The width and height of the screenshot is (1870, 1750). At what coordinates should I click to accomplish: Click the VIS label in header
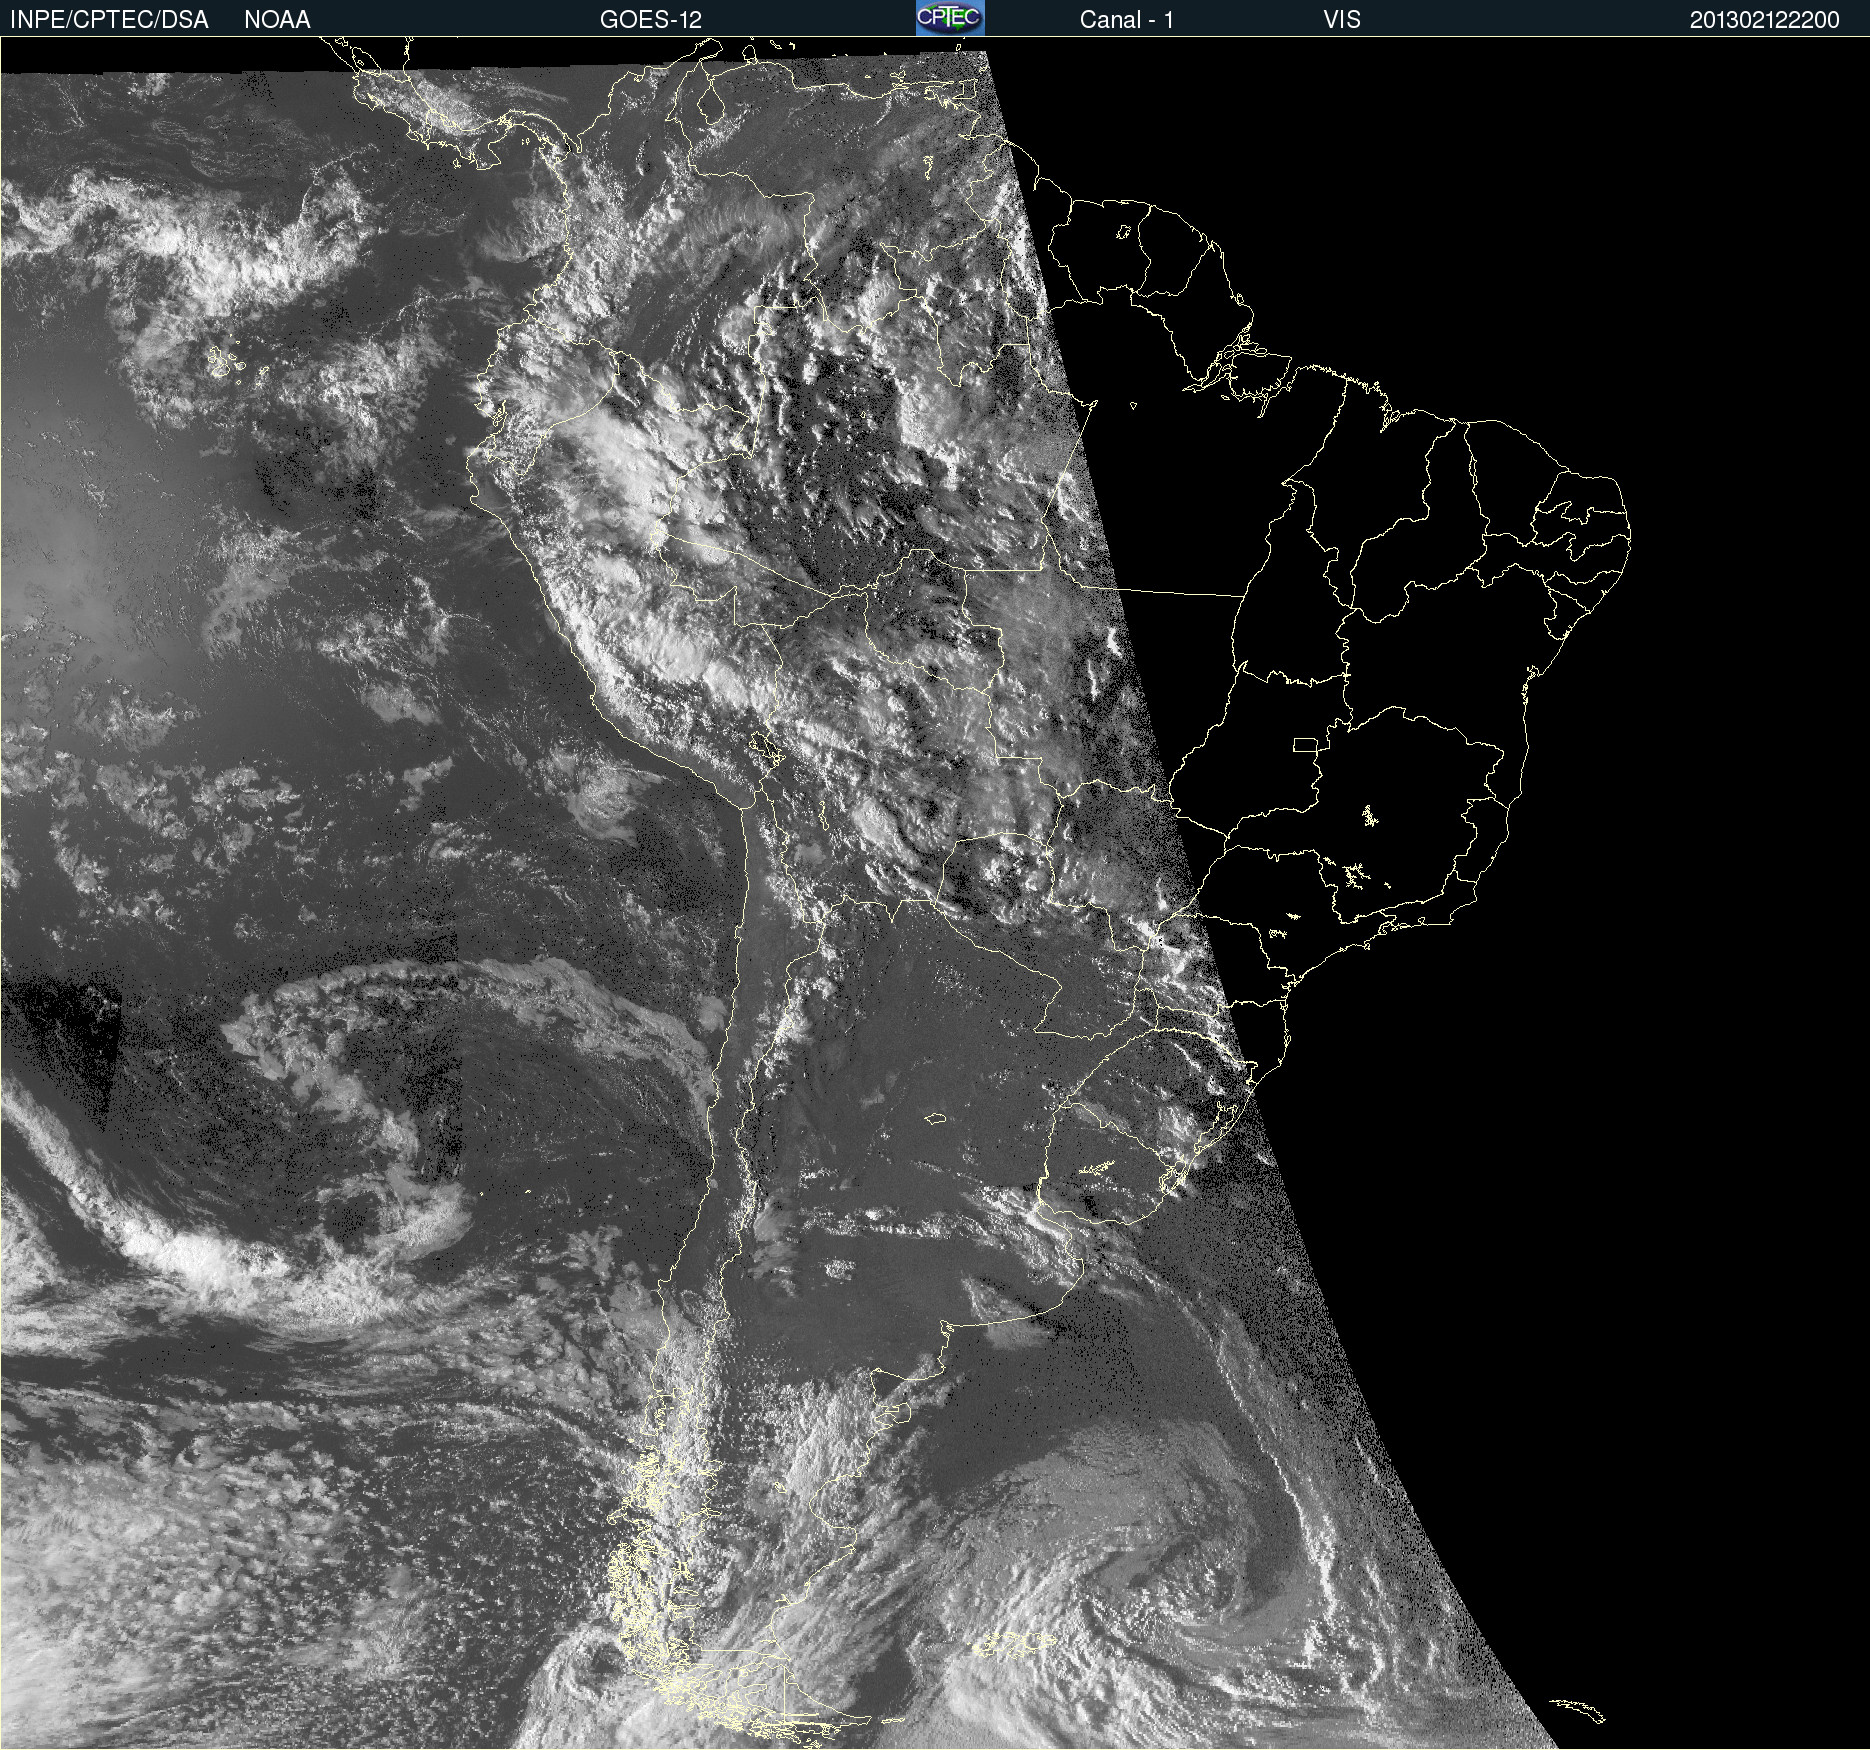[x=1342, y=20]
